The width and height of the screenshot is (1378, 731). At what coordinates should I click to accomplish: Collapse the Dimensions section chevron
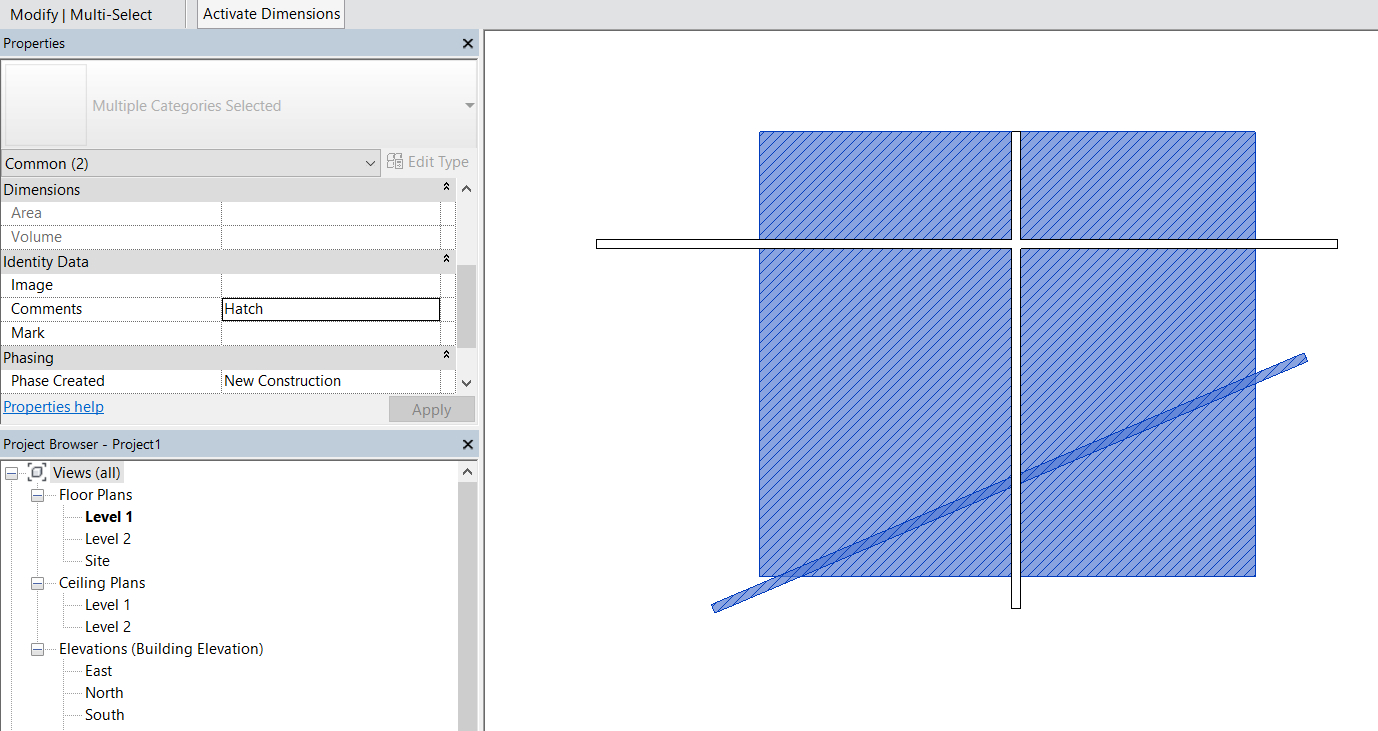(446, 189)
